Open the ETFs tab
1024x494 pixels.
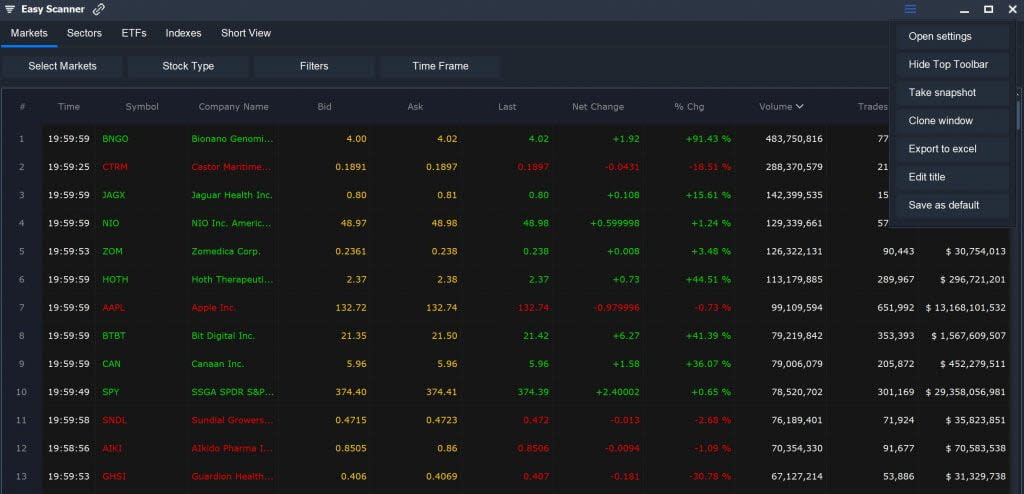134,33
